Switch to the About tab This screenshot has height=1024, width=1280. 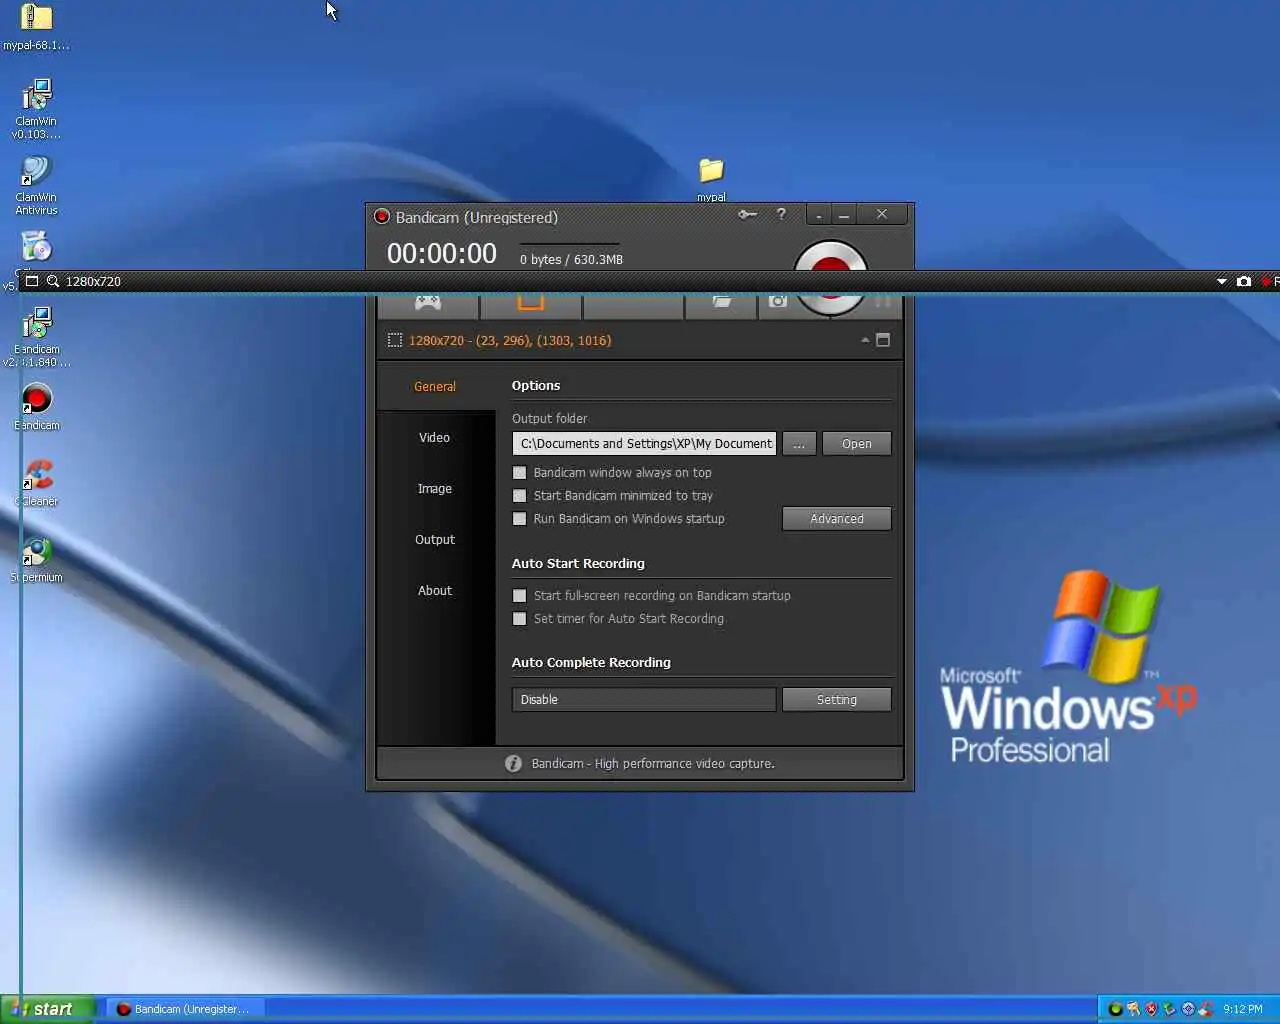click(x=435, y=590)
